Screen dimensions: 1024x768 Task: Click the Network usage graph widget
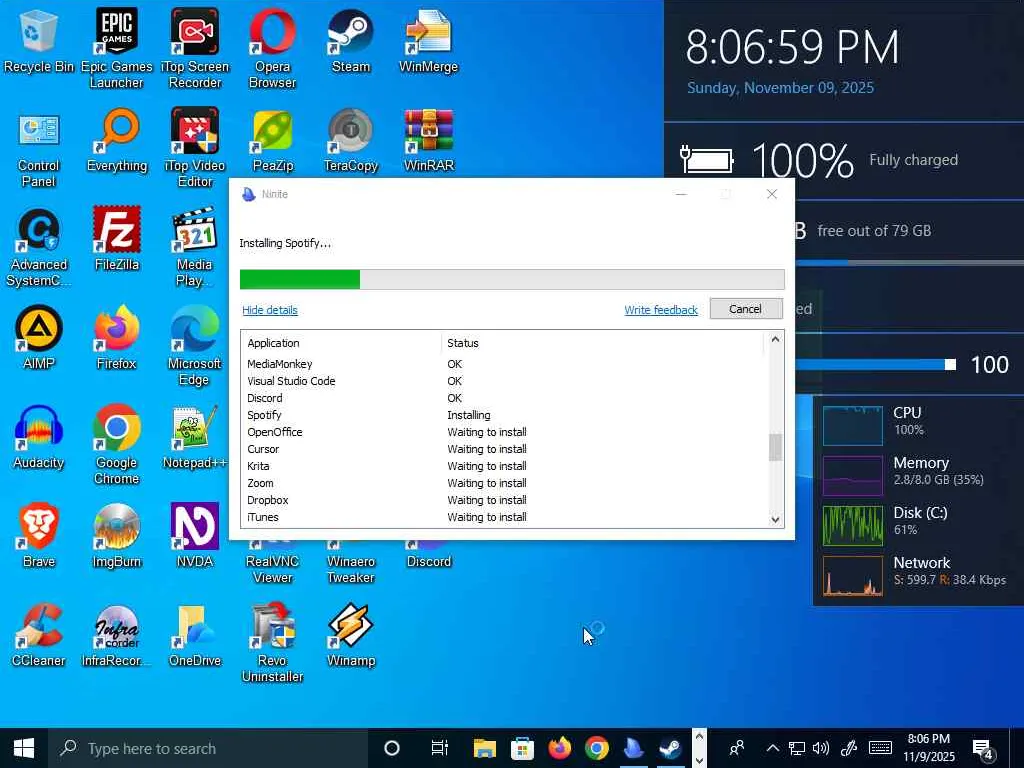pyautogui.click(x=852, y=576)
